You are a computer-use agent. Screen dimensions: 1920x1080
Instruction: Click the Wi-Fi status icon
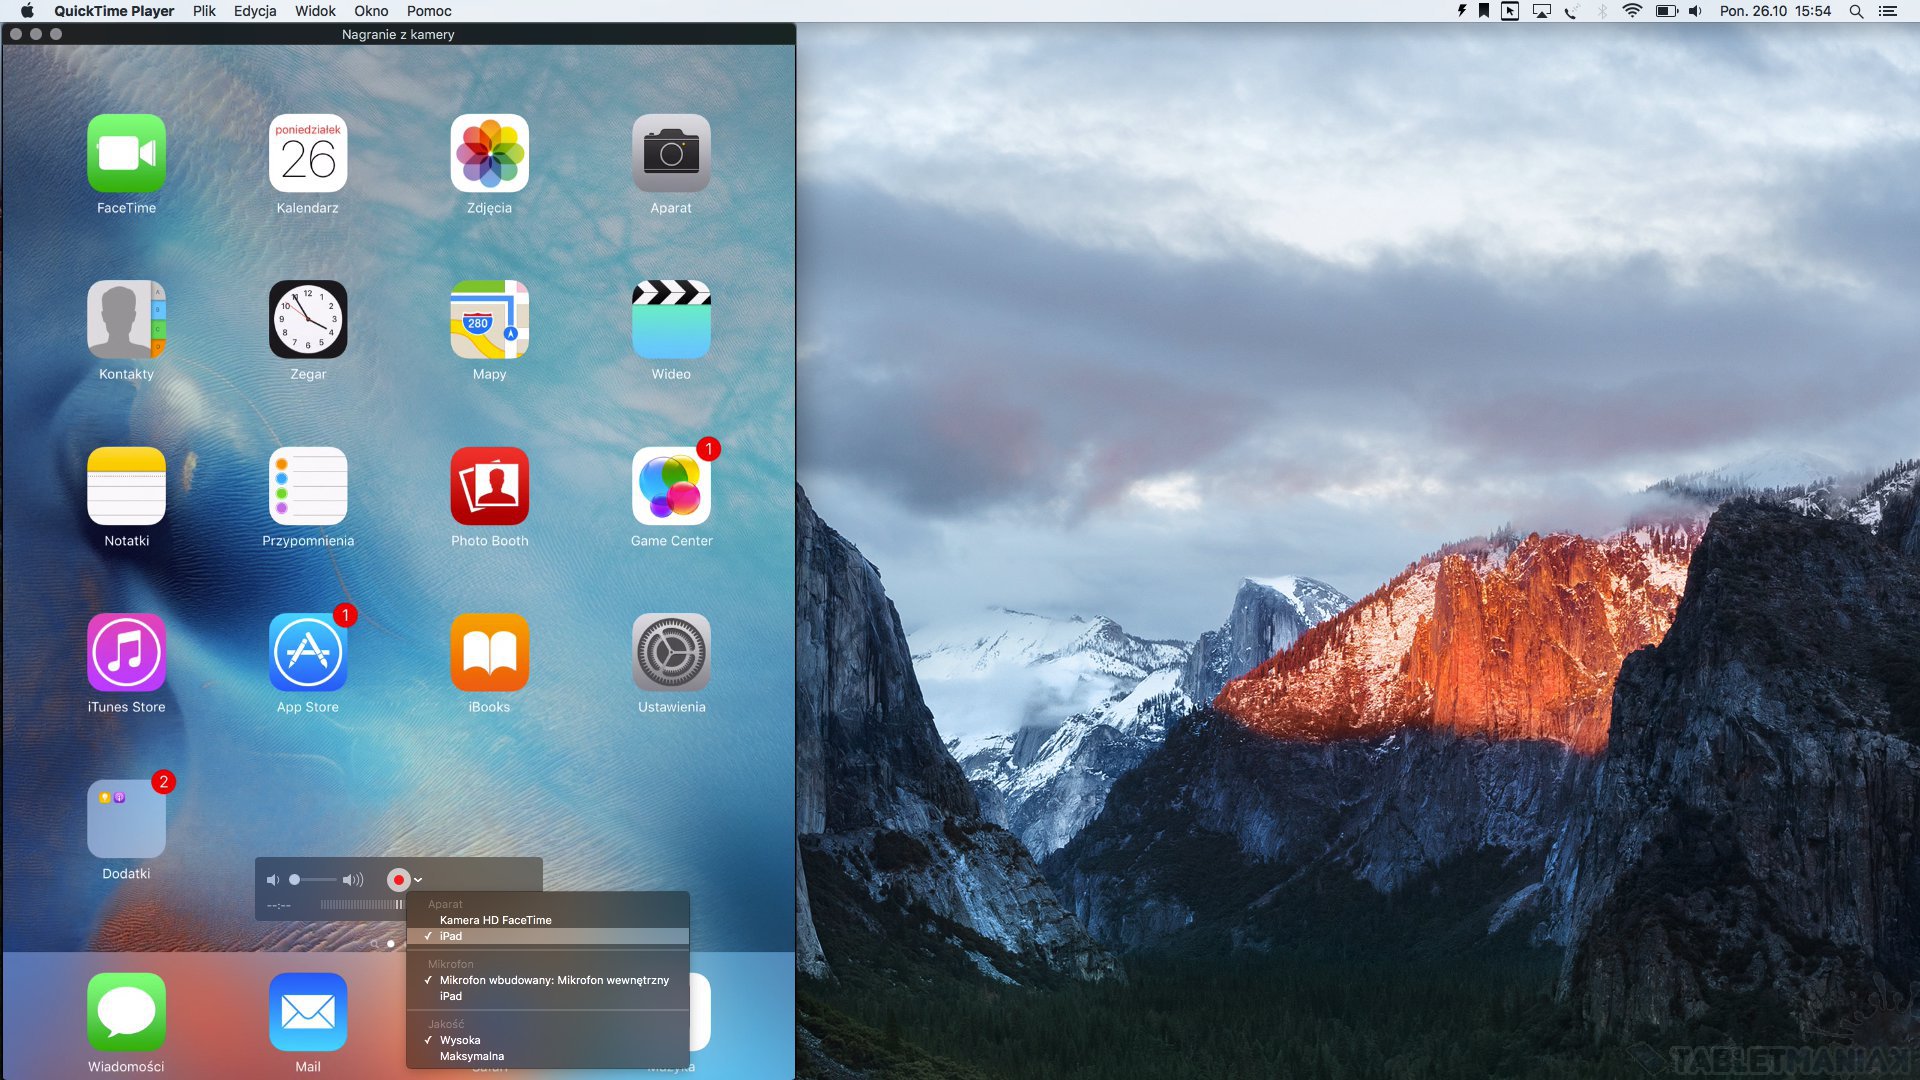pyautogui.click(x=1632, y=11)
